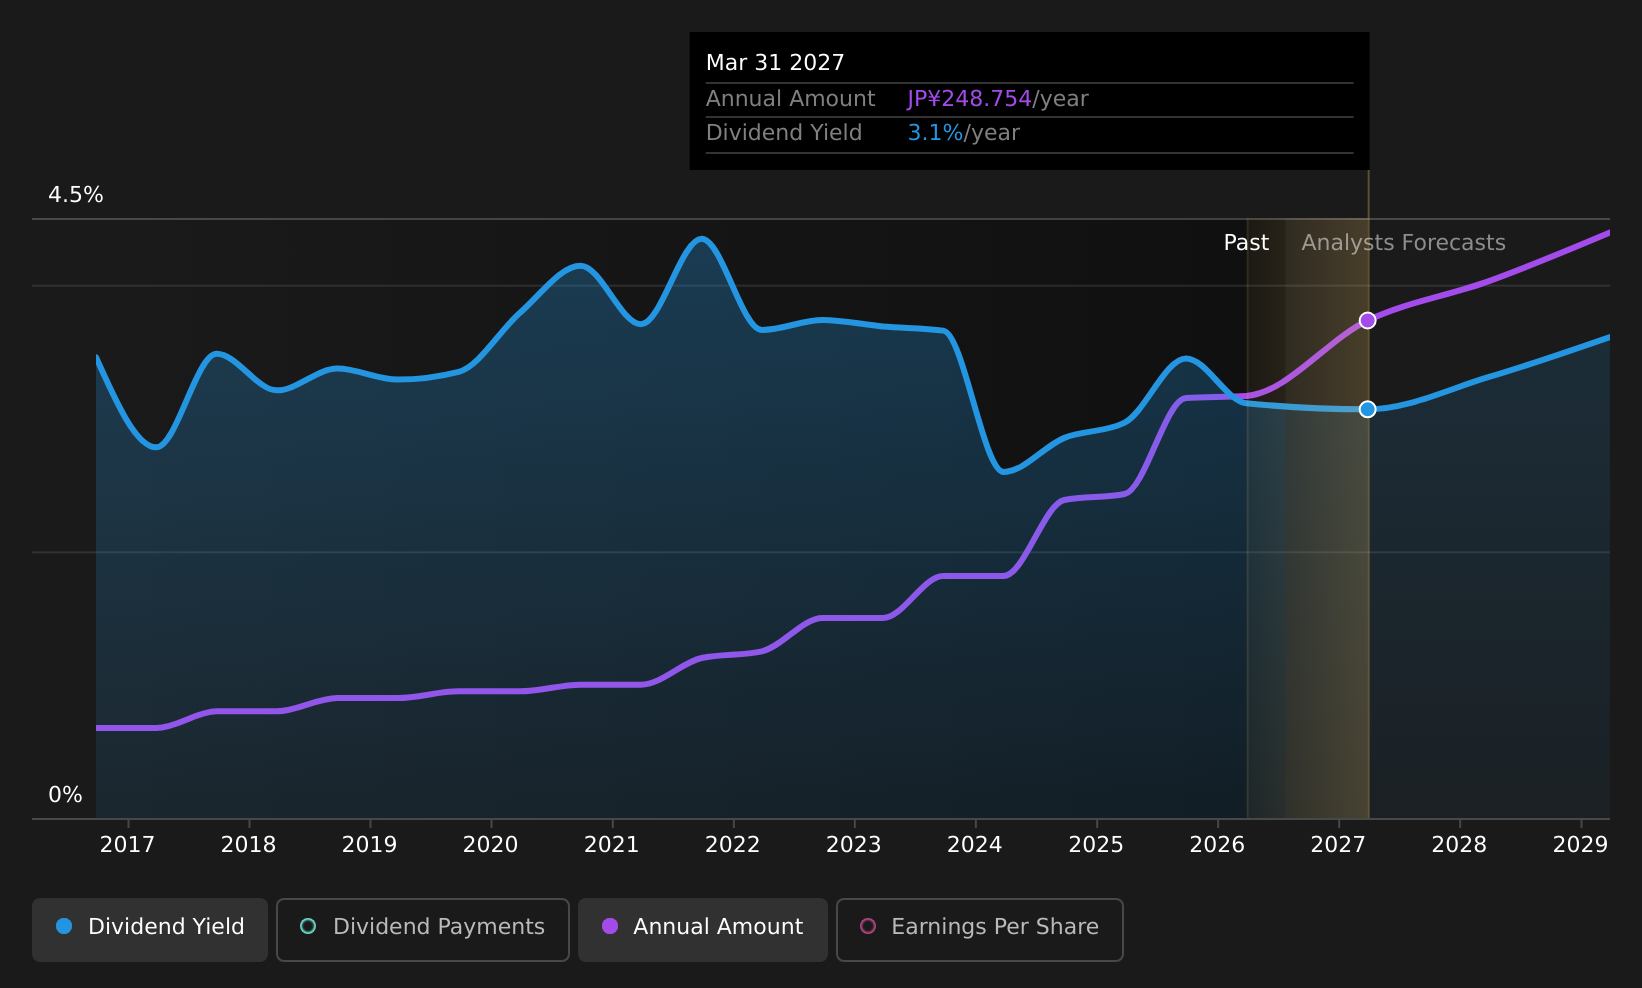Screen dimensions: 1642x988
Task: Click the 3.1%/year tooltip value
Action: click(963, 133)
